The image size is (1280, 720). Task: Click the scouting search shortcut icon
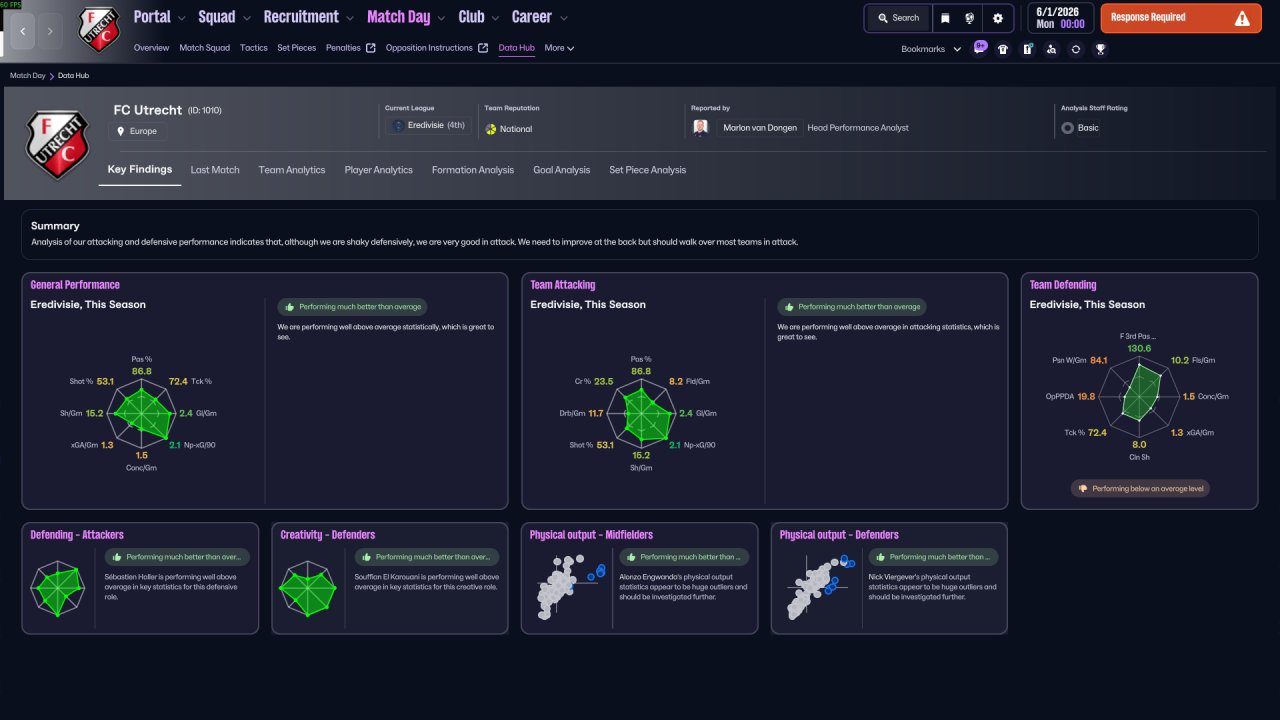coord(1051,49)
